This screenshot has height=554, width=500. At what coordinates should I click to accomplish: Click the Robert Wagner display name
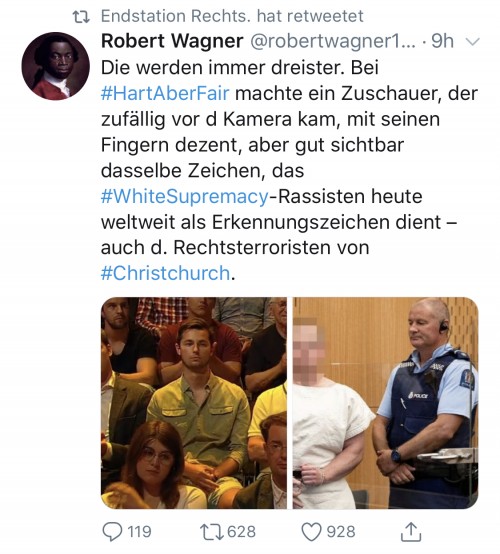coord(172,41)
